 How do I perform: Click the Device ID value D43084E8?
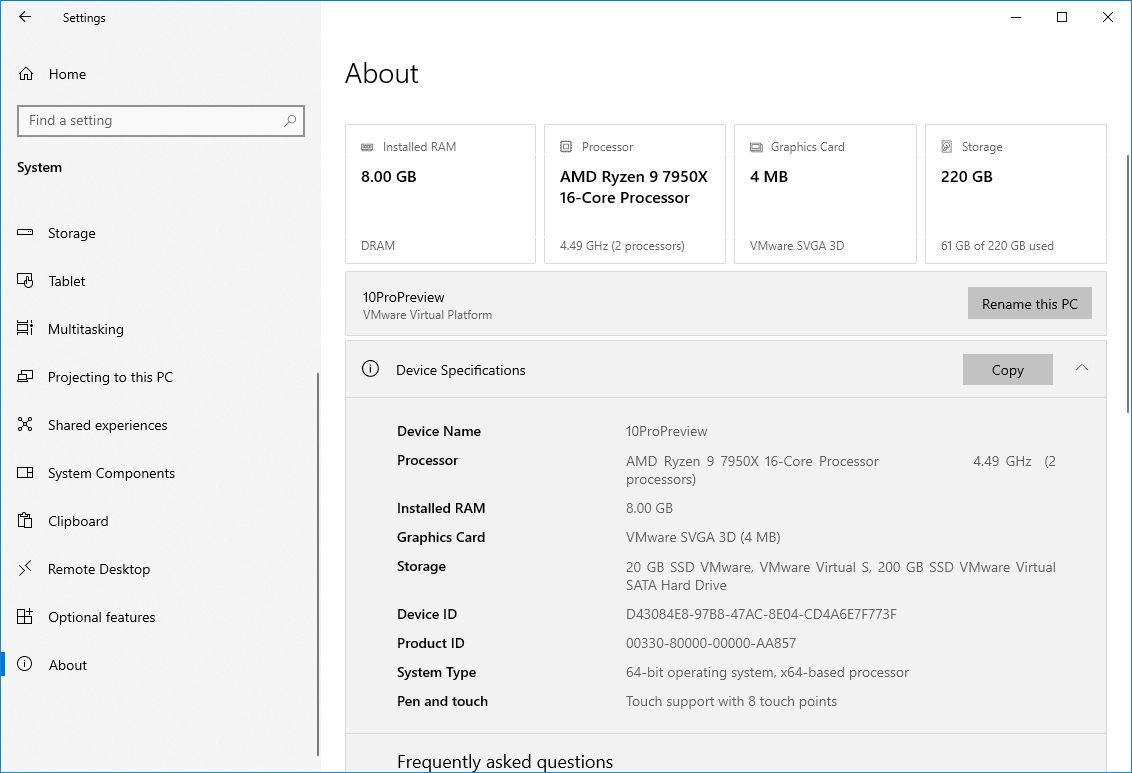click(761, 614)
